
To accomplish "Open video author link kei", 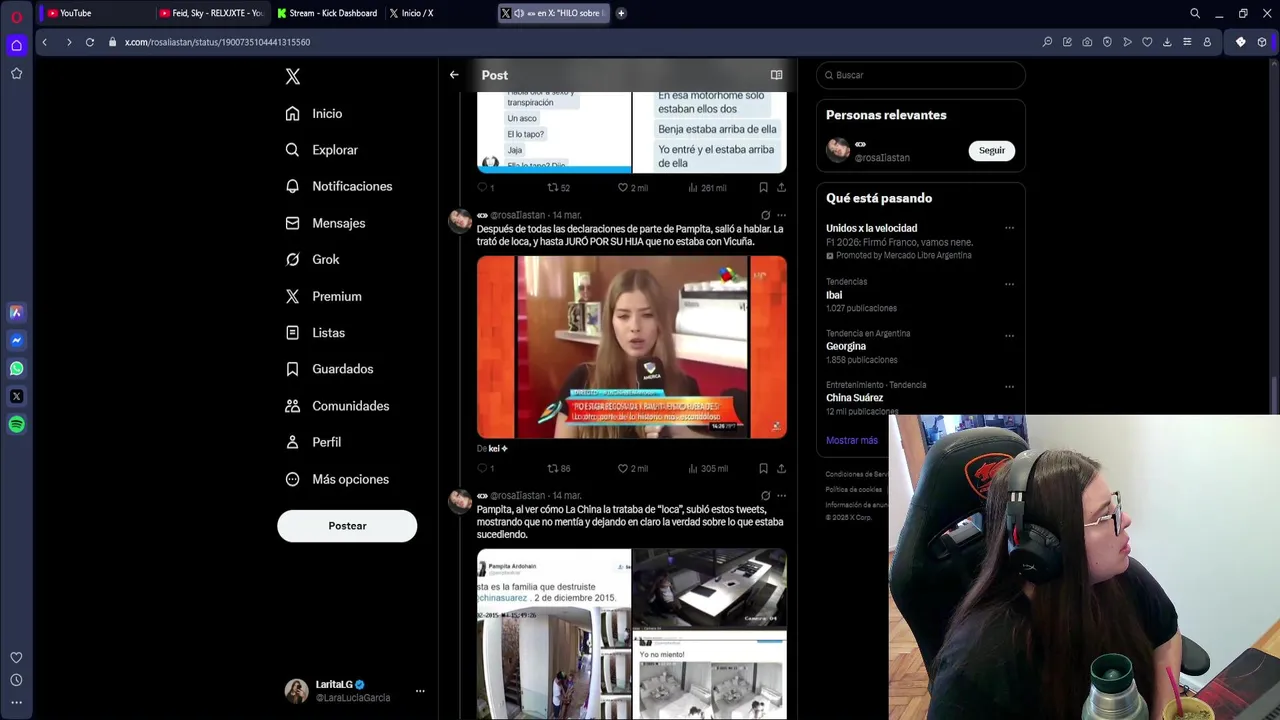I will [498, 449].
